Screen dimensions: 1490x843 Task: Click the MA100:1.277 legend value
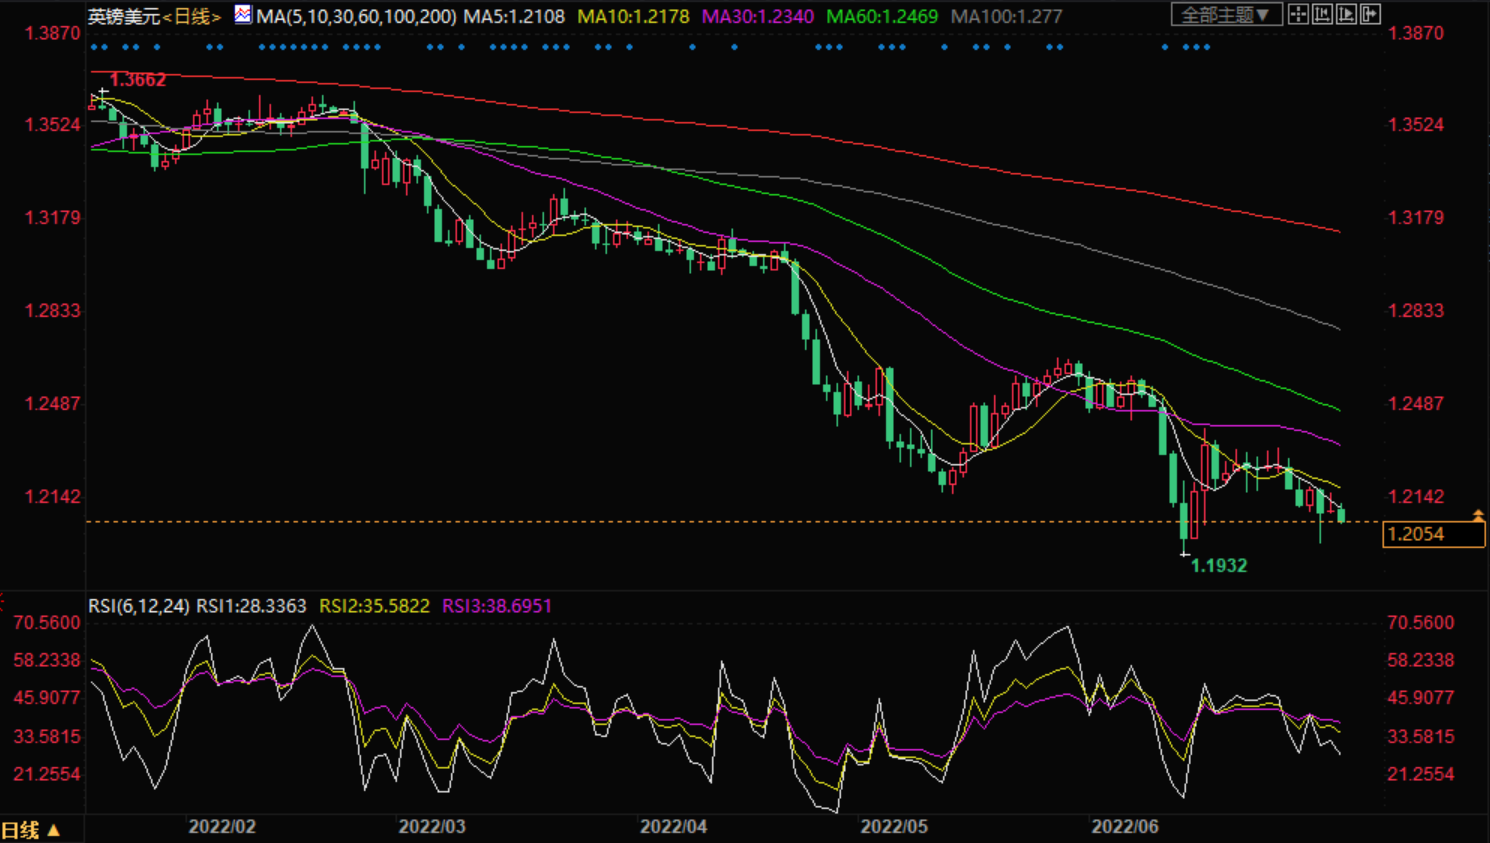(x=1006, y=16)
